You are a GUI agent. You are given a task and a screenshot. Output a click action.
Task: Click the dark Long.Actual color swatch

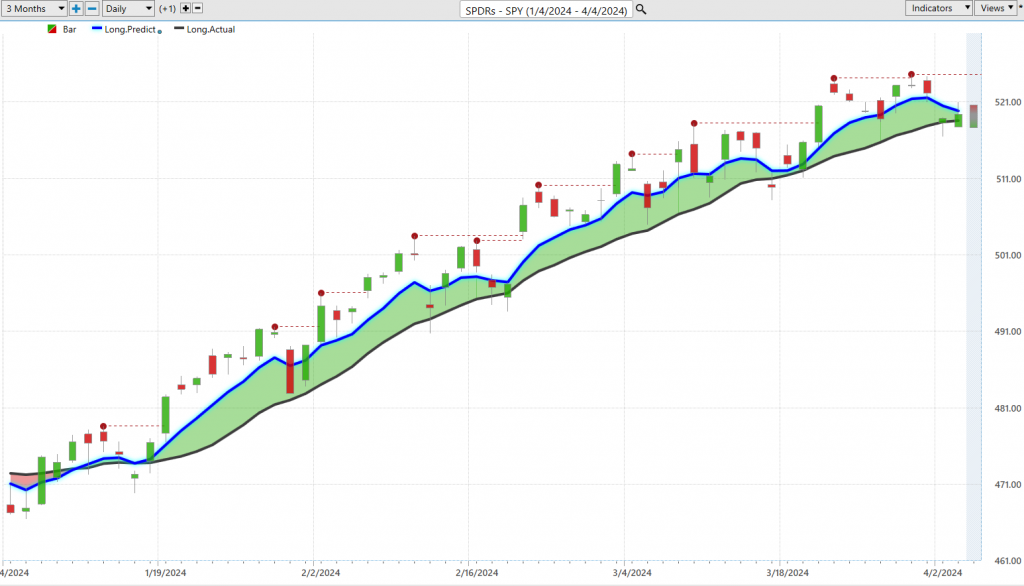click(x=180, y=30)
